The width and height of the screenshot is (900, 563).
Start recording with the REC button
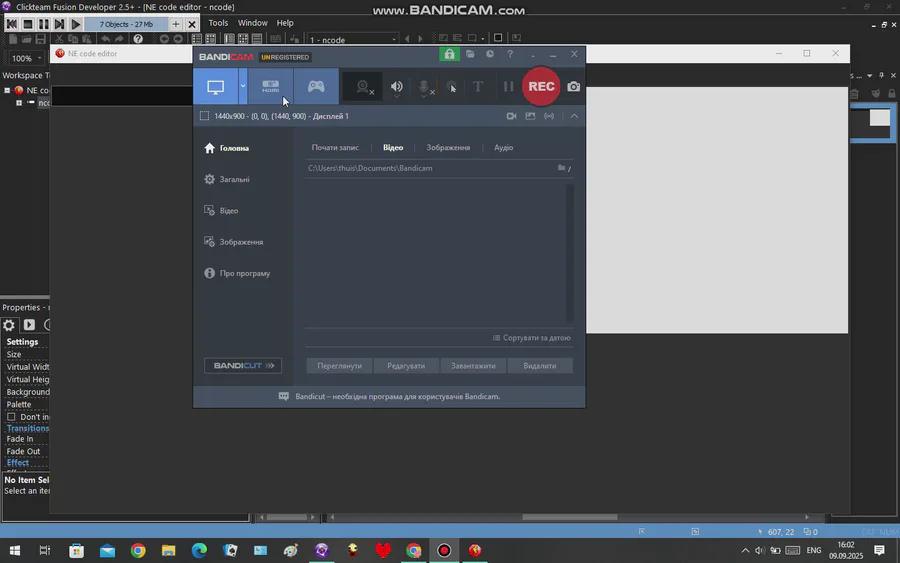tap(541, 86)
